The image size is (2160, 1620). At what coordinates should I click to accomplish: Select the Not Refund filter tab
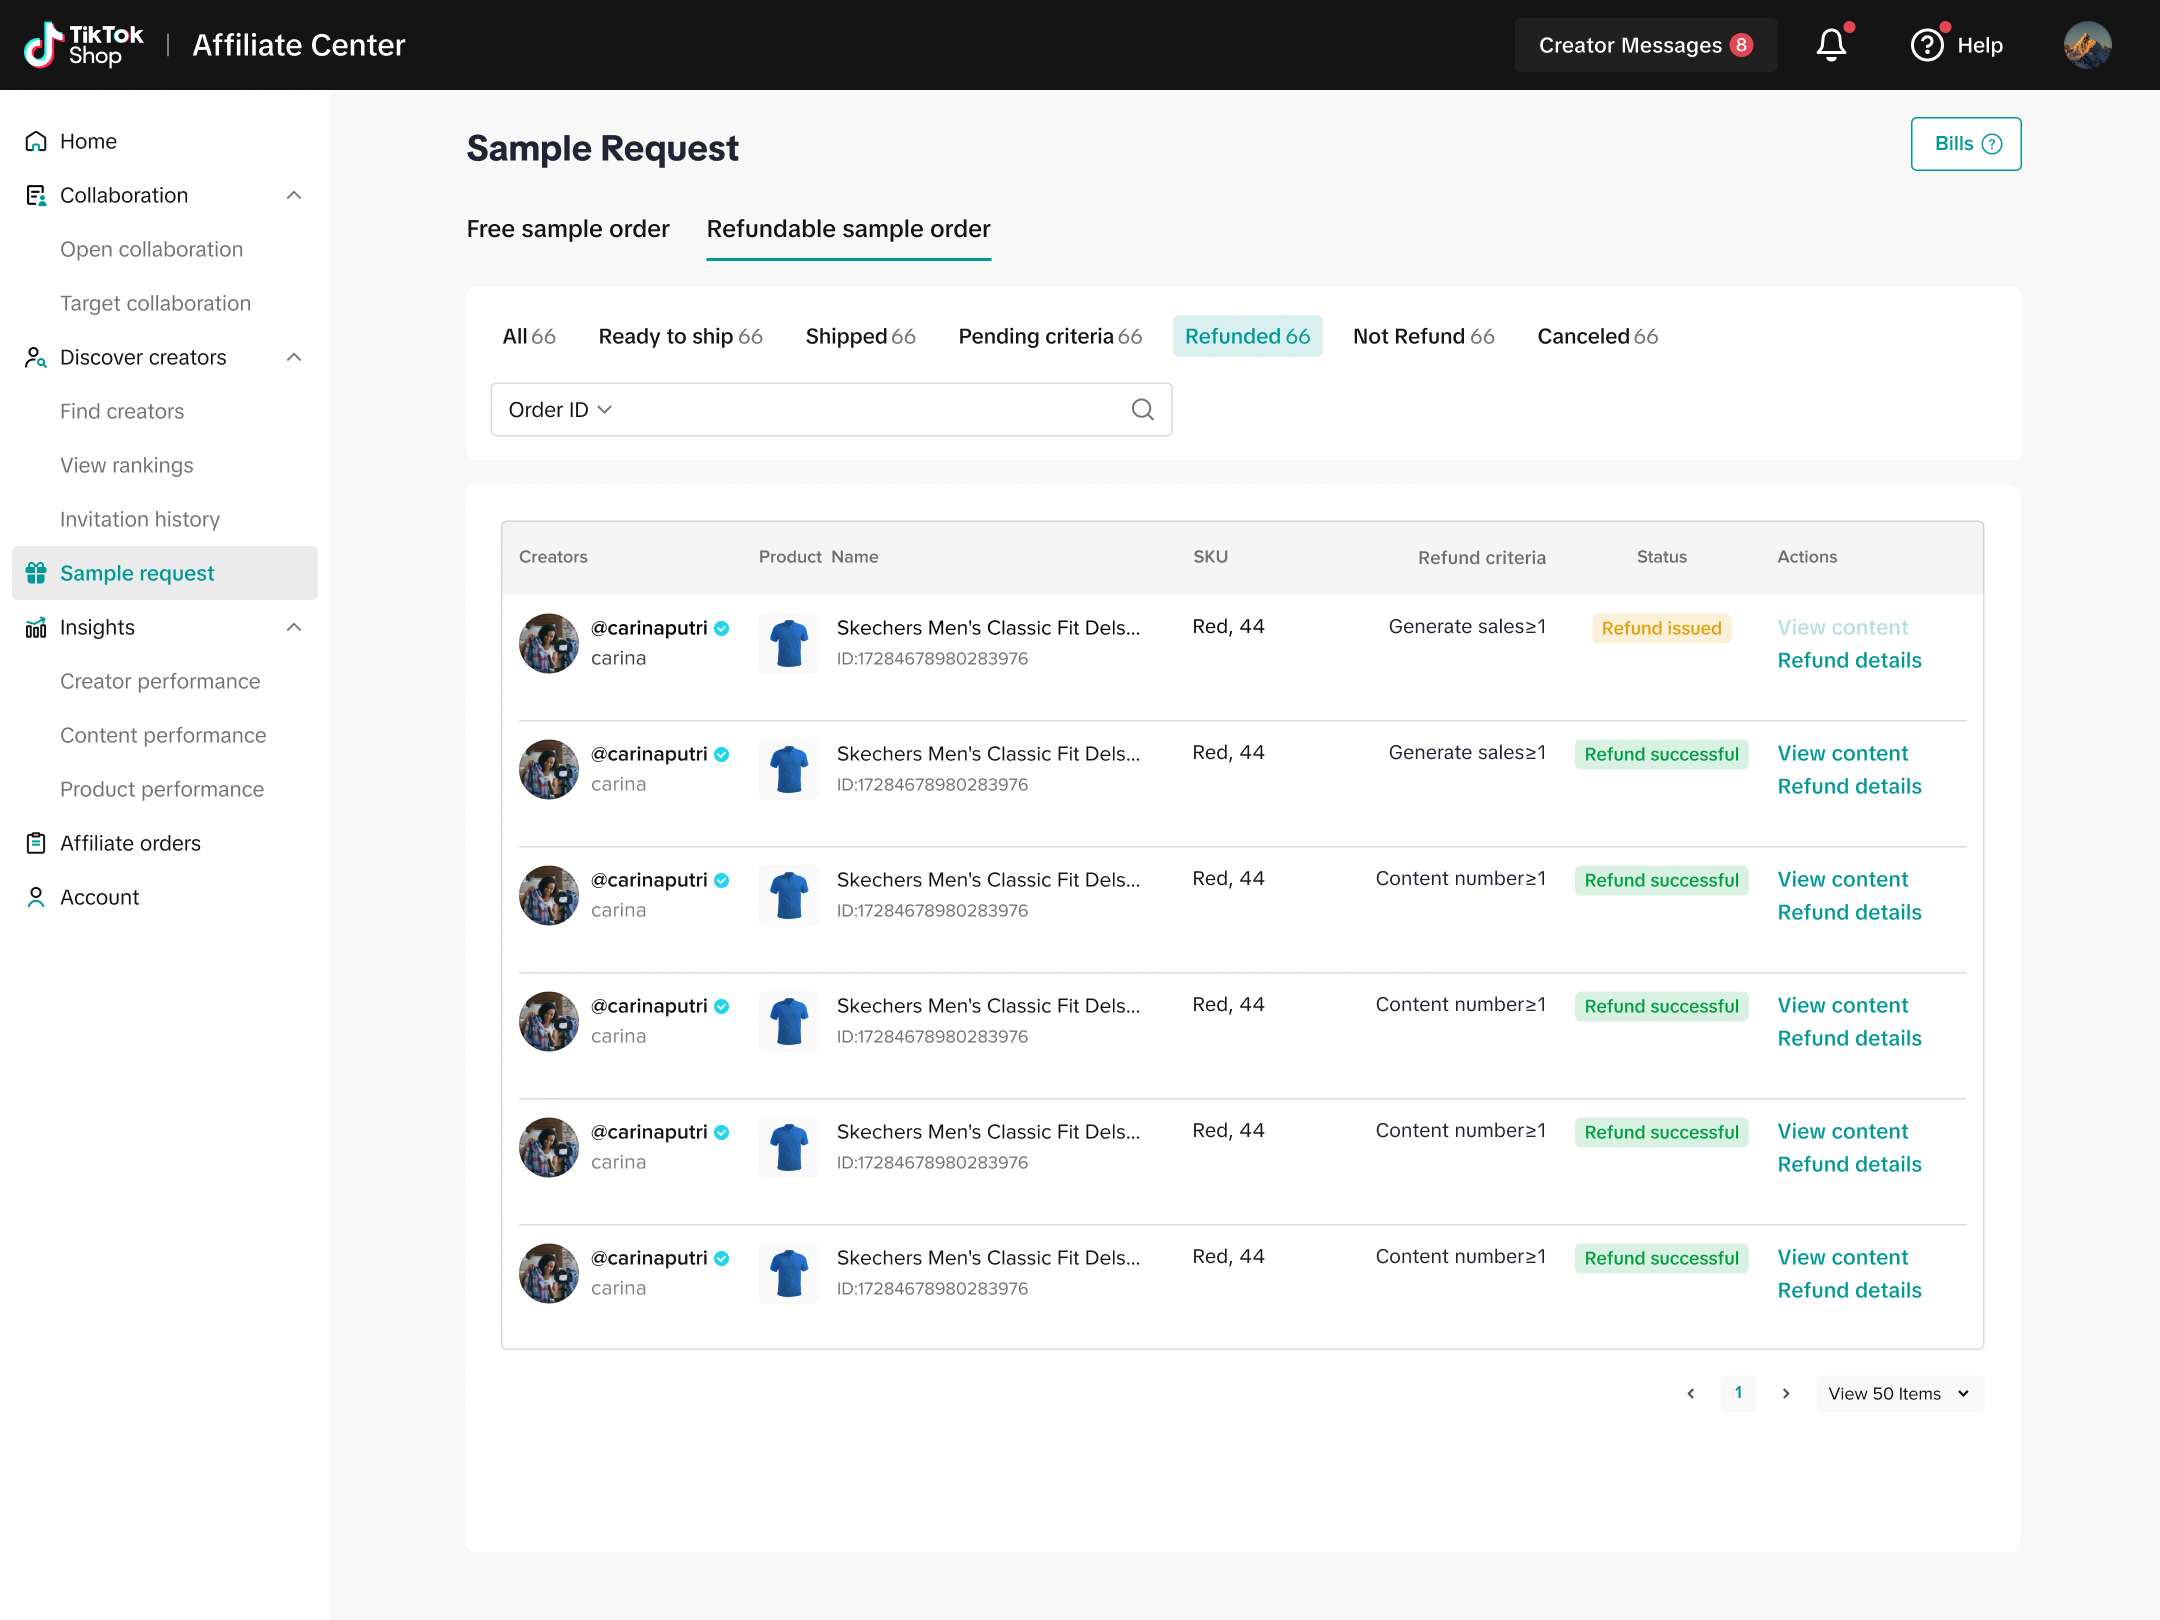click(1423, 336)
